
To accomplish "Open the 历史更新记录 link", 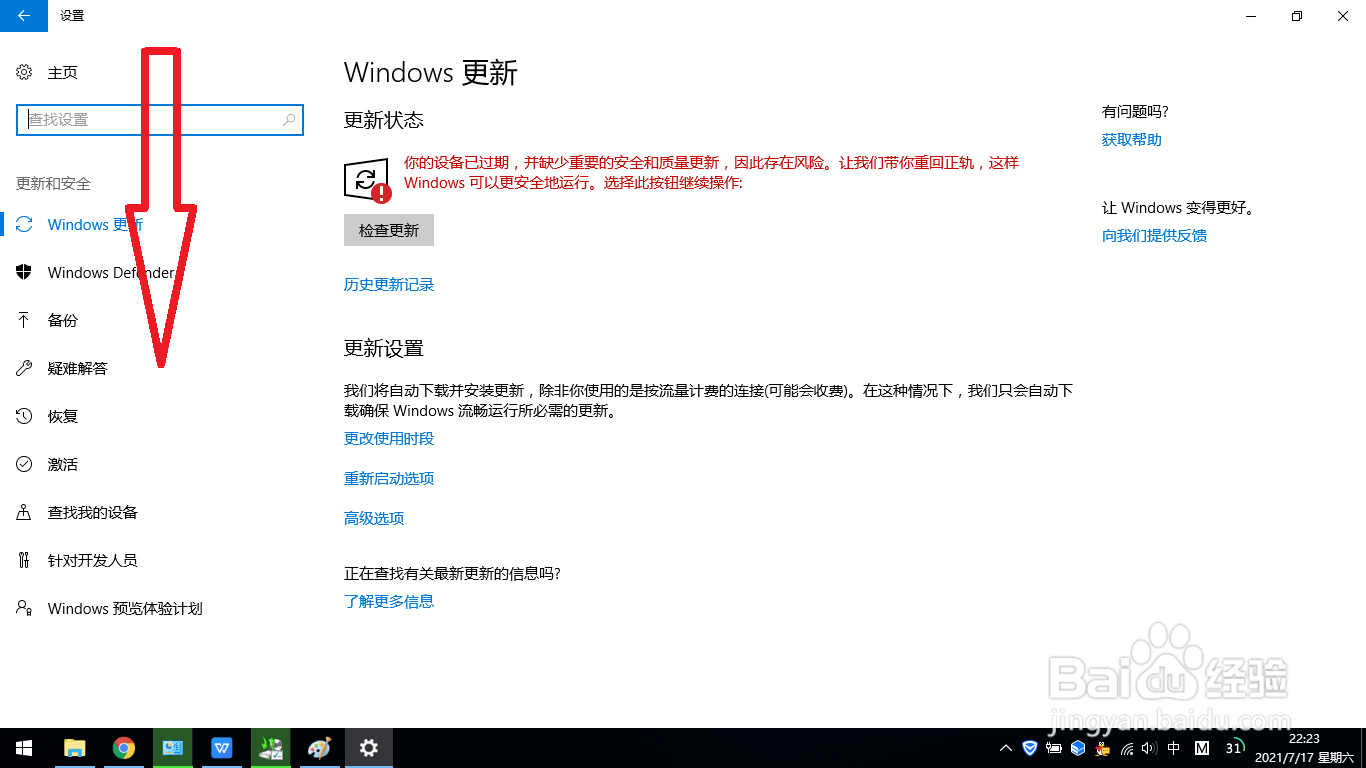I will (389, 285).
